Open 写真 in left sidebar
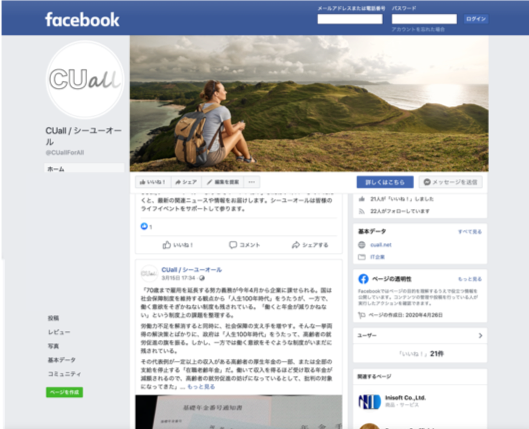Image resolution: width=529 pixels, height=429 pixels. [53, 346]
